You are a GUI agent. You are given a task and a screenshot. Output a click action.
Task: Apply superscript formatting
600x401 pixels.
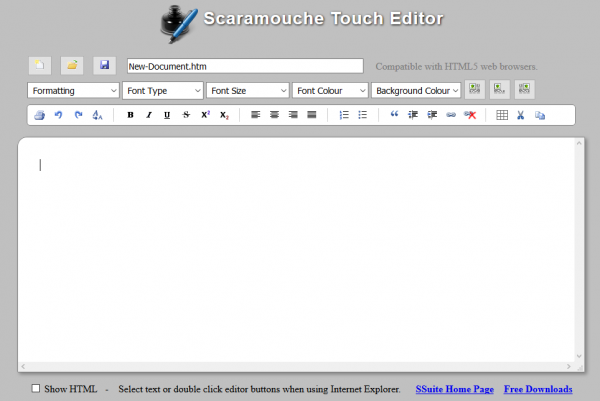205,115
